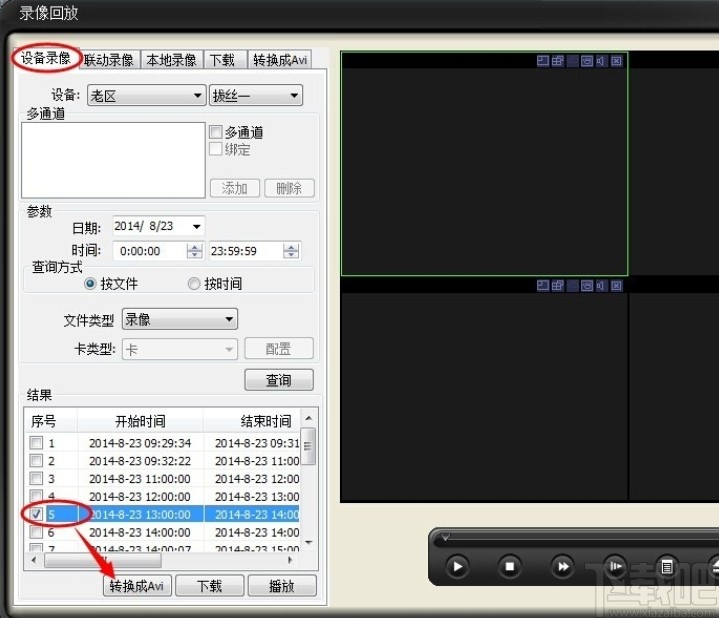
Task: Enable the 多通道 checkbox
Action: point(216,132)
